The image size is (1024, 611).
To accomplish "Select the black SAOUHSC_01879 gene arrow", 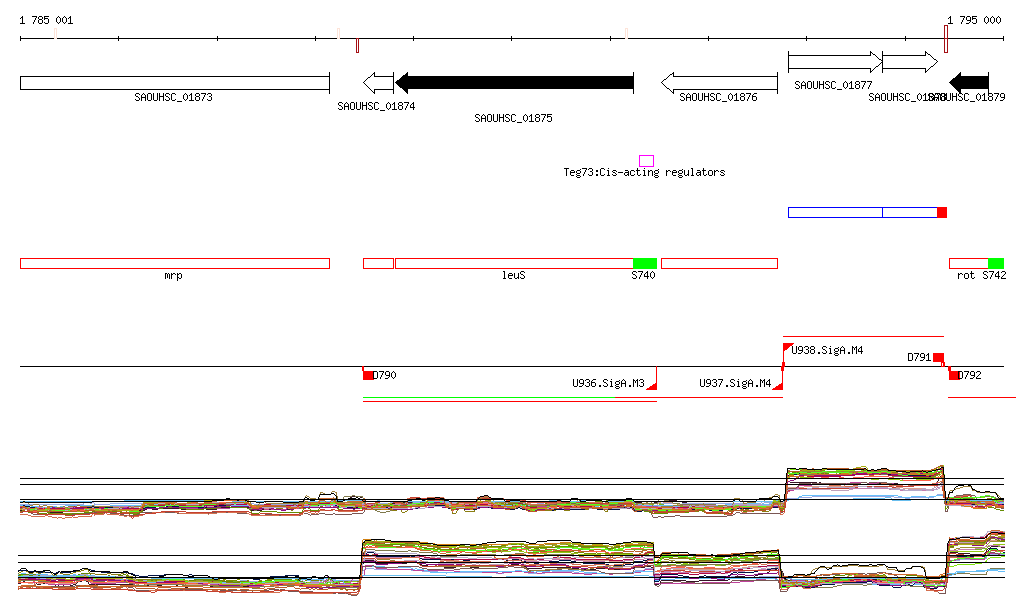I will 969,83.
